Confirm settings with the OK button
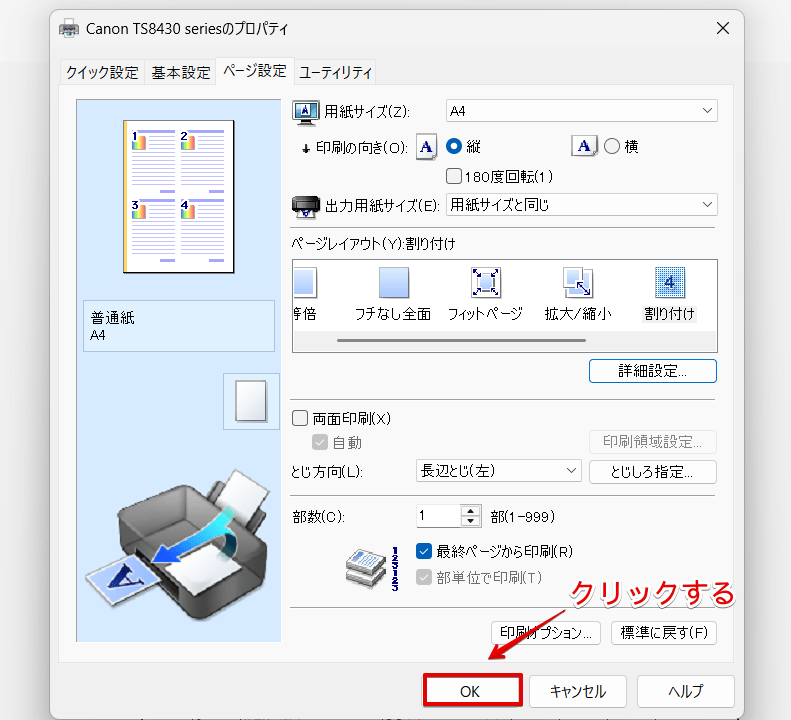This screenshot has width=791, height=720. point(473,691)
